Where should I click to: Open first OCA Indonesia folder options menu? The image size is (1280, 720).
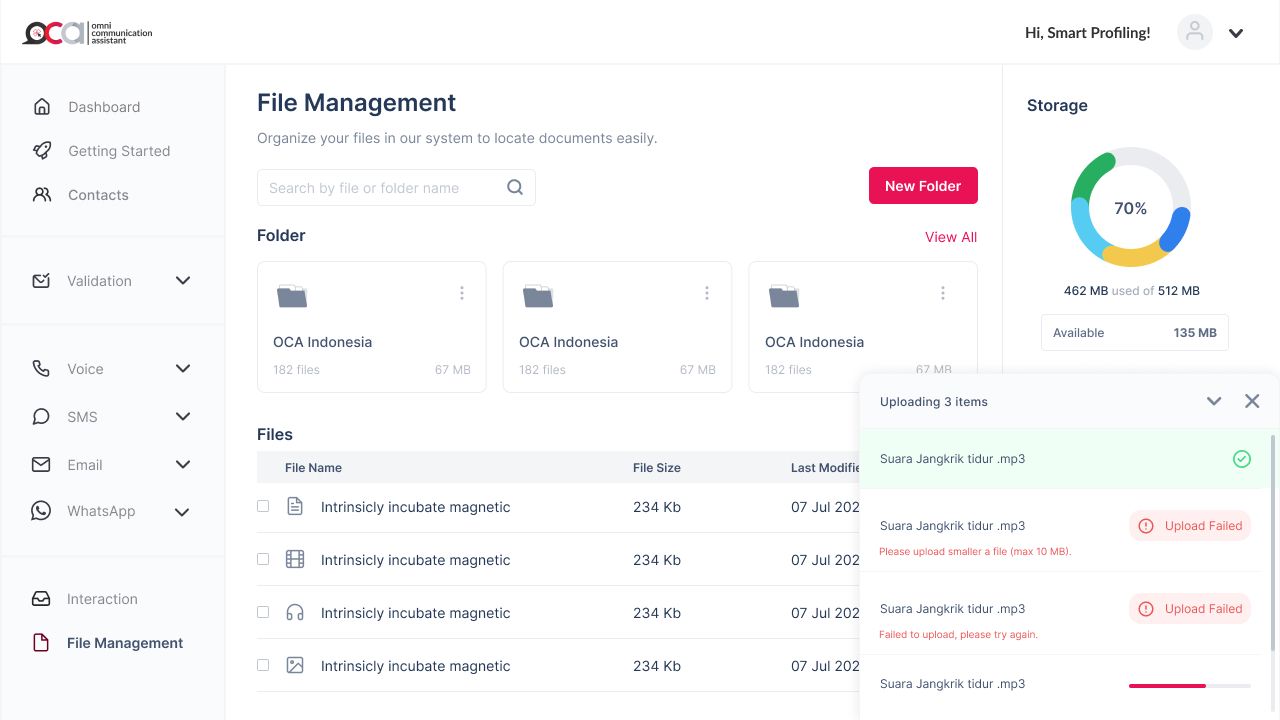461,293
